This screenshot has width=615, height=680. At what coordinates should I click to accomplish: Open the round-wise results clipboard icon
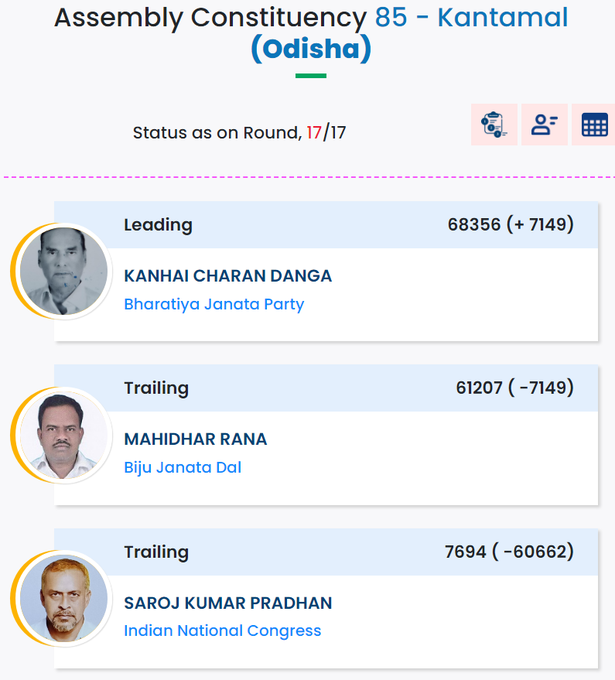point(494,125)
